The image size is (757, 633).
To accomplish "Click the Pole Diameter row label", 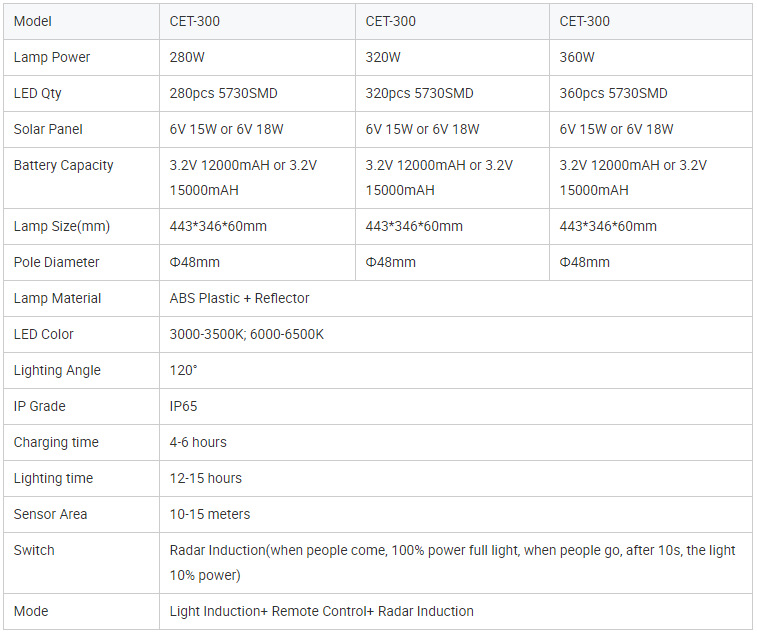I will click(56, 262).
